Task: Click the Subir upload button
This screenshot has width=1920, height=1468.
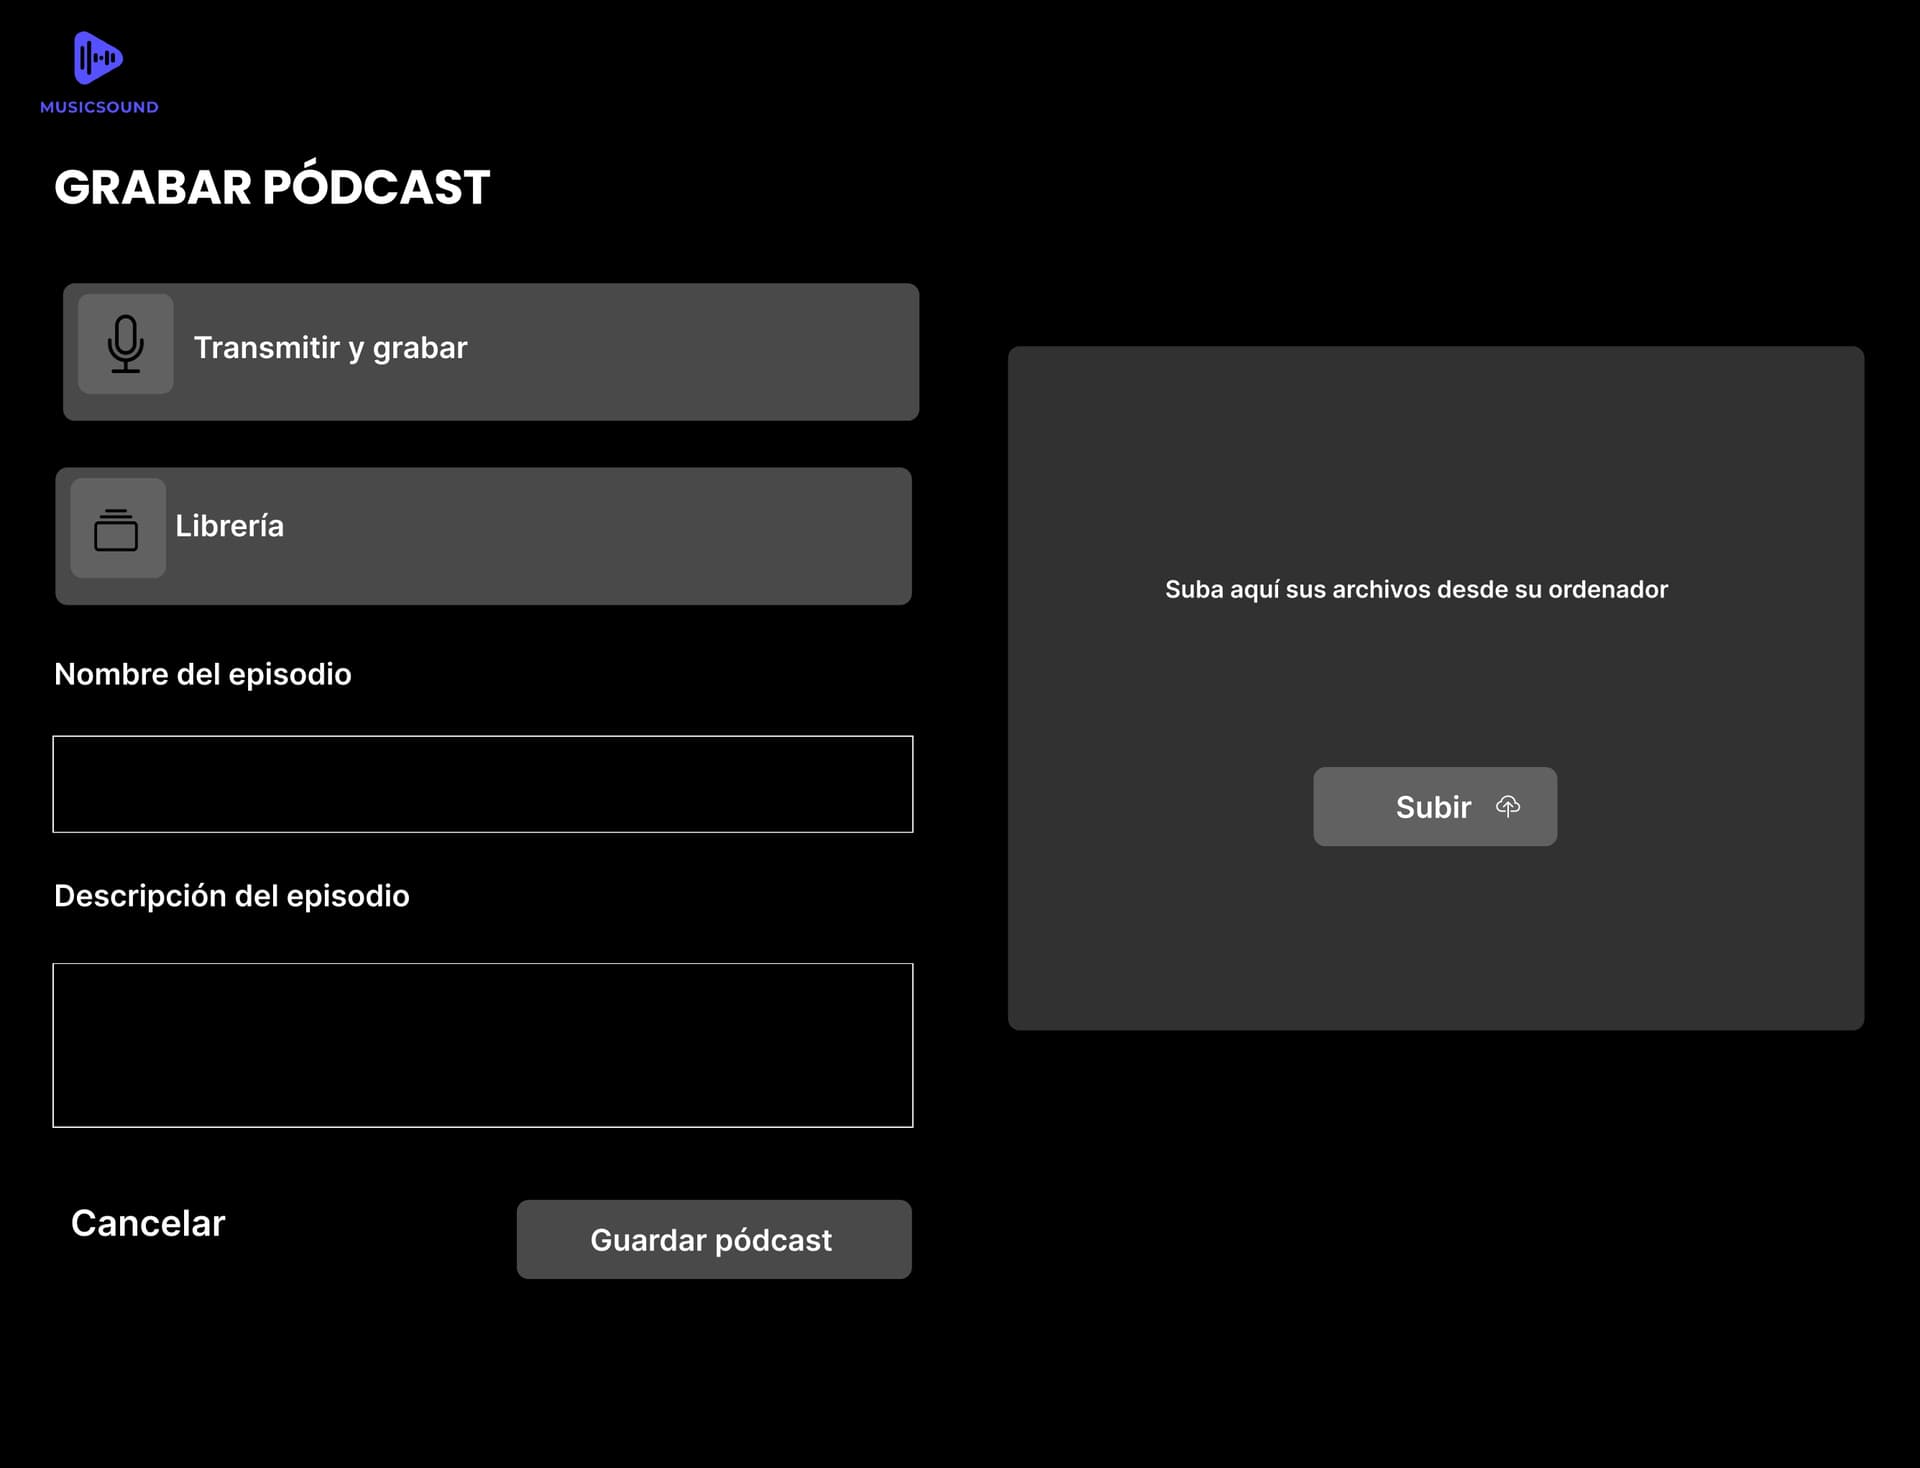Action: point(1435,806)
